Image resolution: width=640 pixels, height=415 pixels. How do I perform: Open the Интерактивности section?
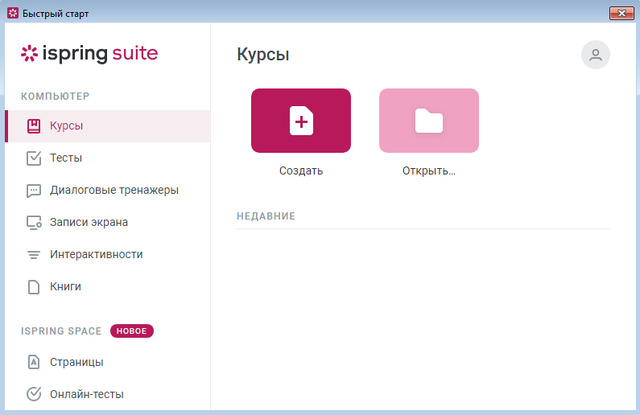point(96,254)
